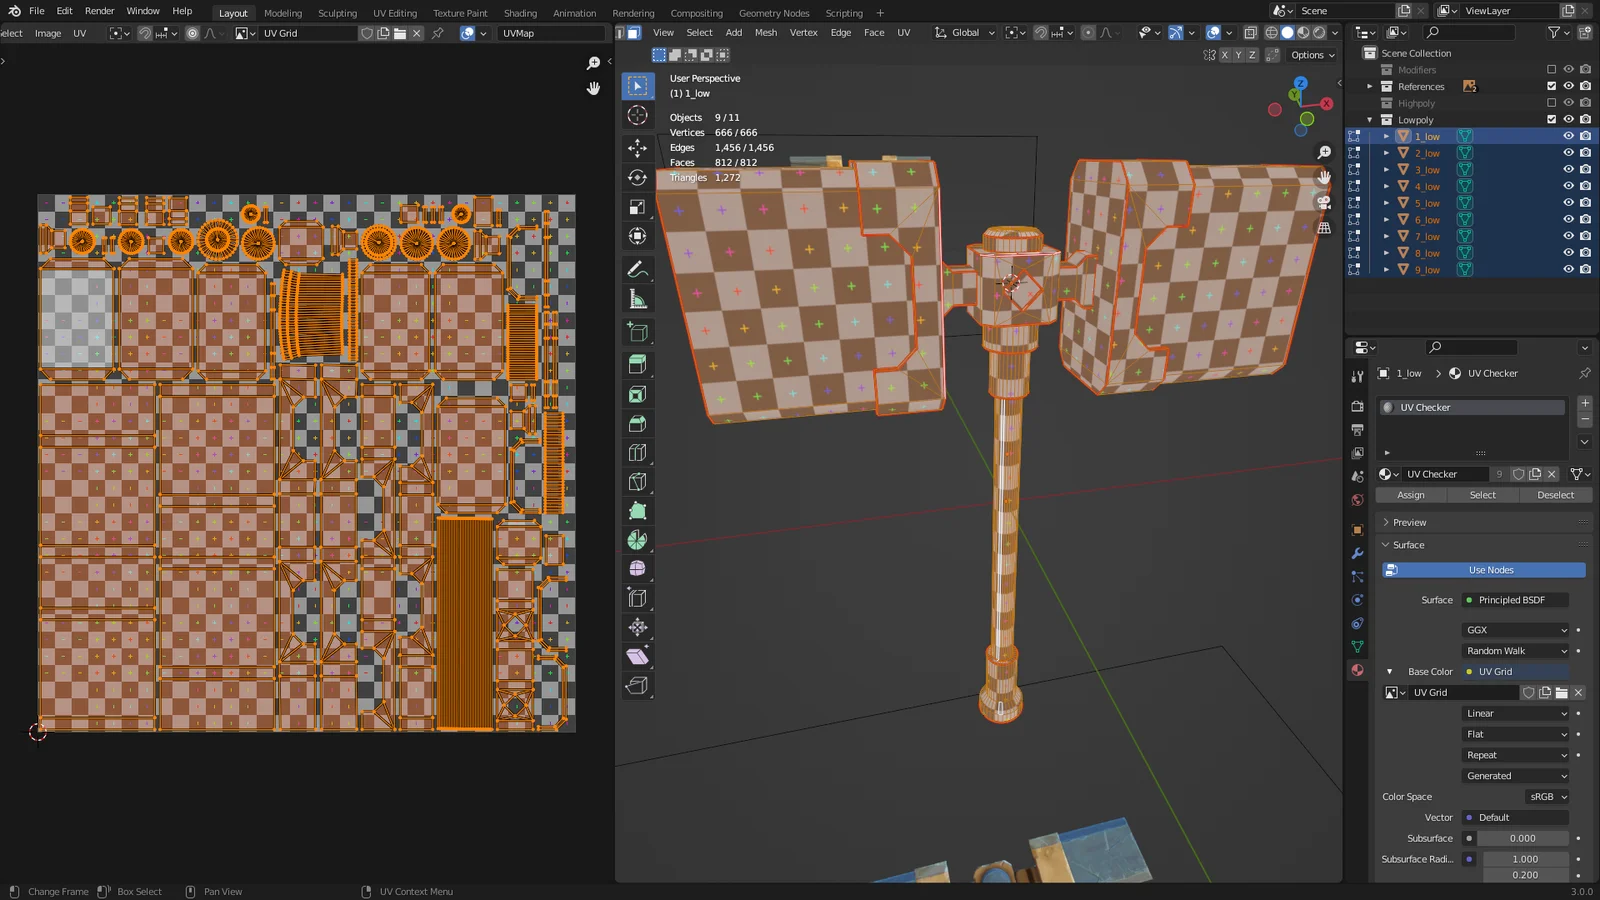Image resolution: width=1600 pixels, height=900 pixels.
Task: Open the GGX distribution dropdown
Action: click(x=1514, y=630)
